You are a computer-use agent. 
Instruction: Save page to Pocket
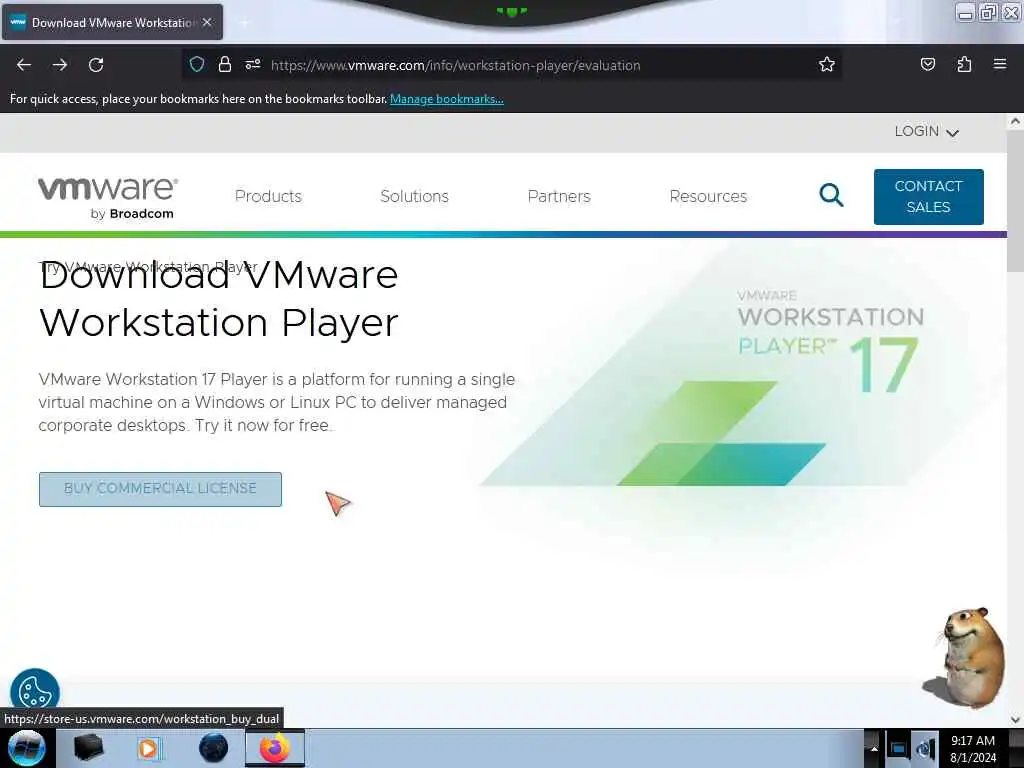tap(927, 65)
